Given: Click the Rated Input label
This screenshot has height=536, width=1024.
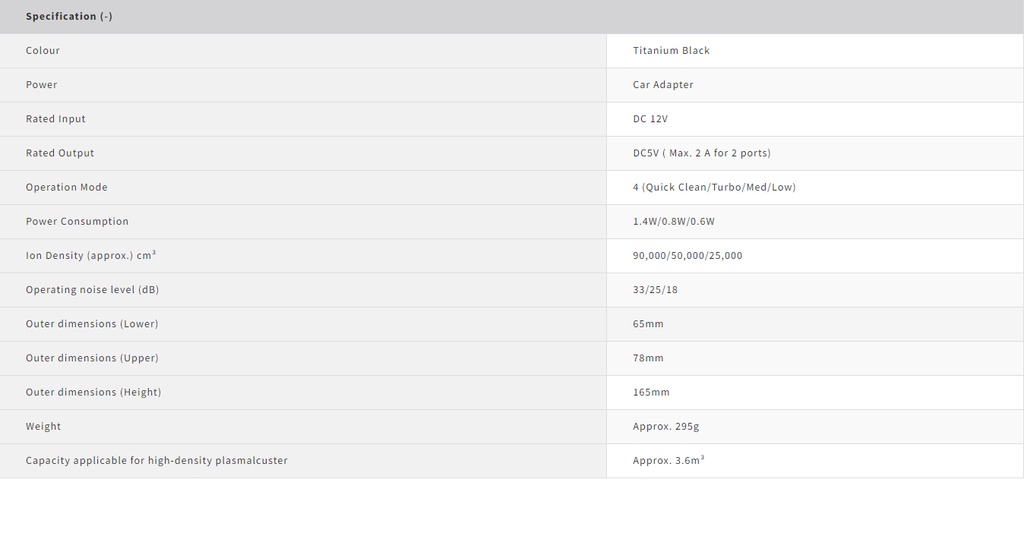Looking at the screenshot, I should pyautogui.click(x=56, y=119).
